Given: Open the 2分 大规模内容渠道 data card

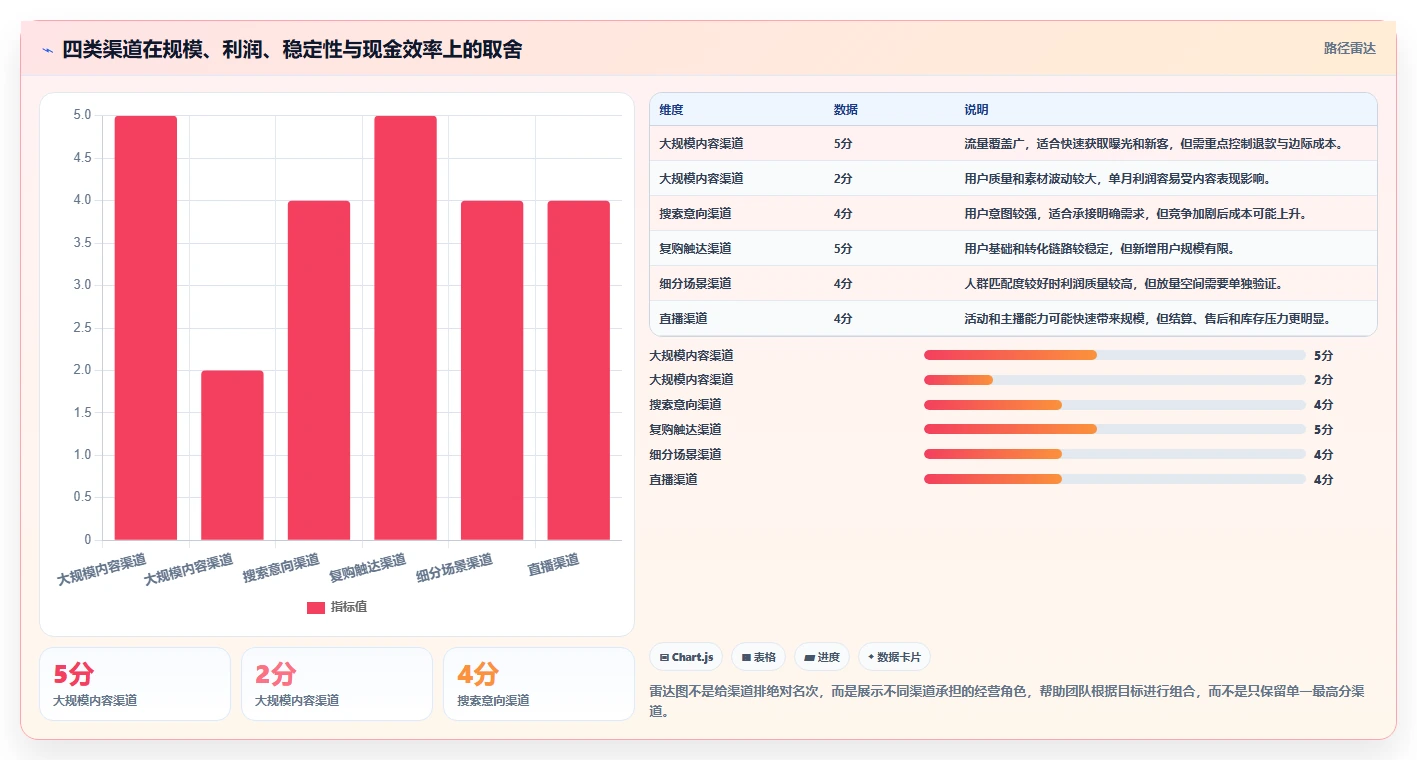Looking at the screenshot, I should tap(337, 684).
